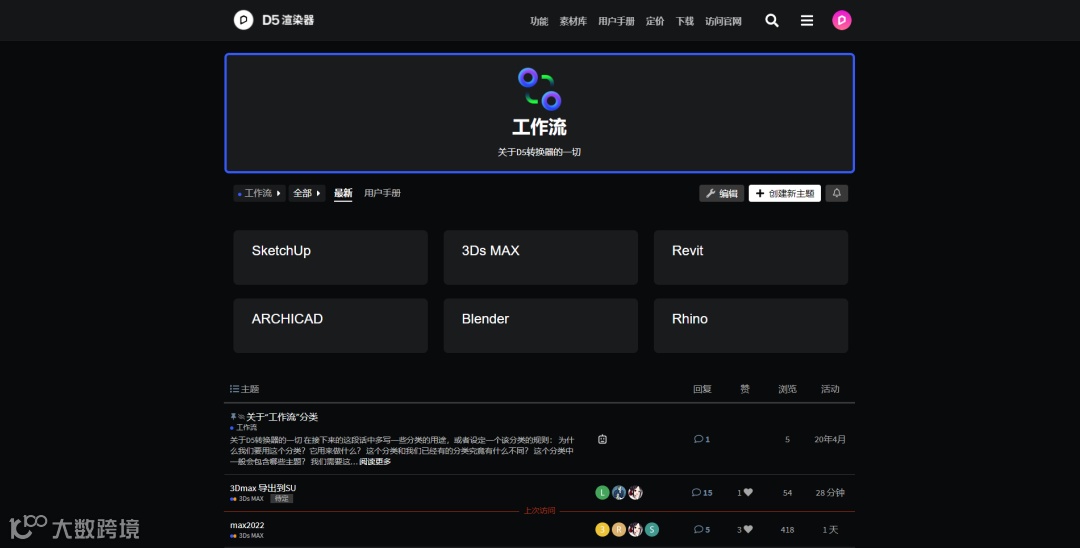Open the 3Dmax 导出到SU topic
This screenshot has width=1080, height=548.
point(263,487)
